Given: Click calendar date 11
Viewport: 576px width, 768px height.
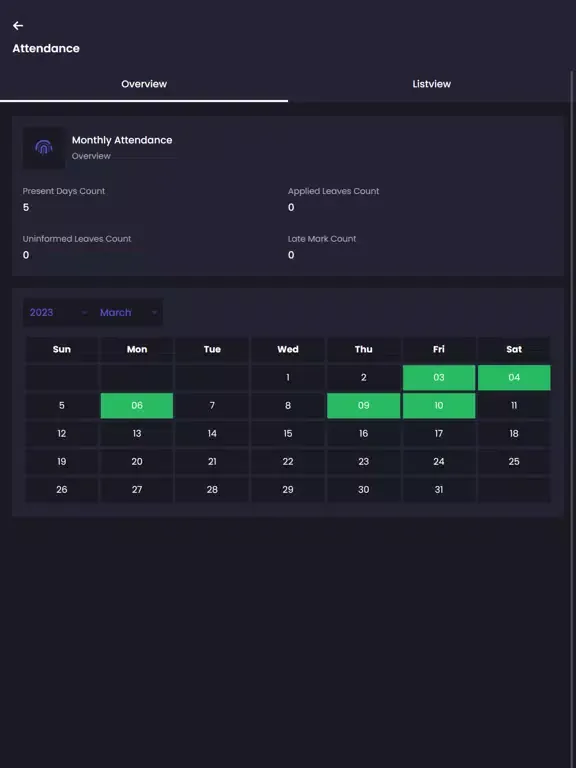Looking at the screenshot, I should 514,406.
